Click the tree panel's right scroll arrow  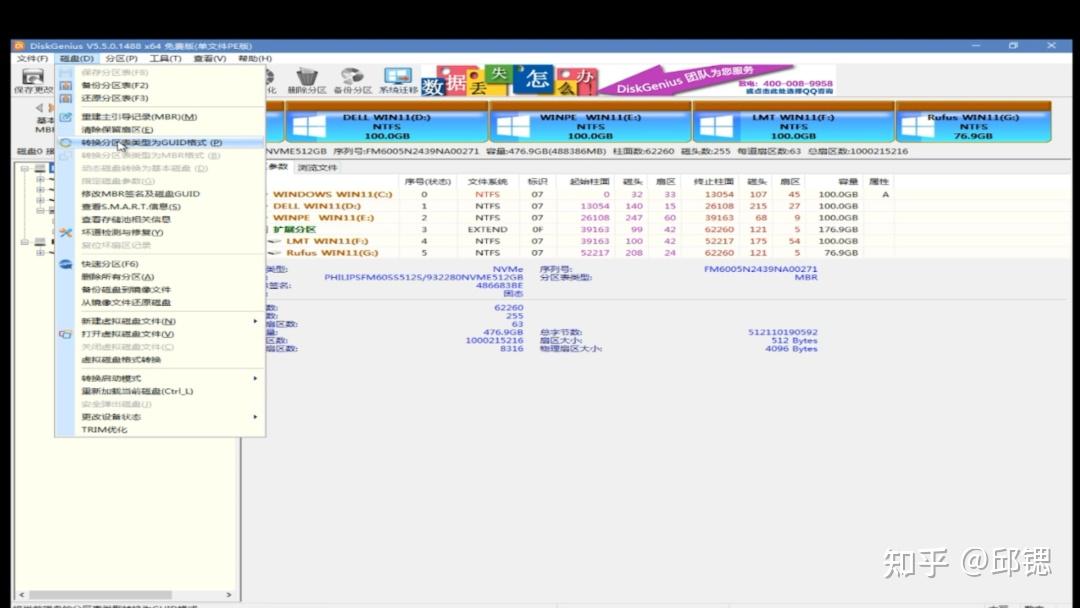click(x=229, y=594)
